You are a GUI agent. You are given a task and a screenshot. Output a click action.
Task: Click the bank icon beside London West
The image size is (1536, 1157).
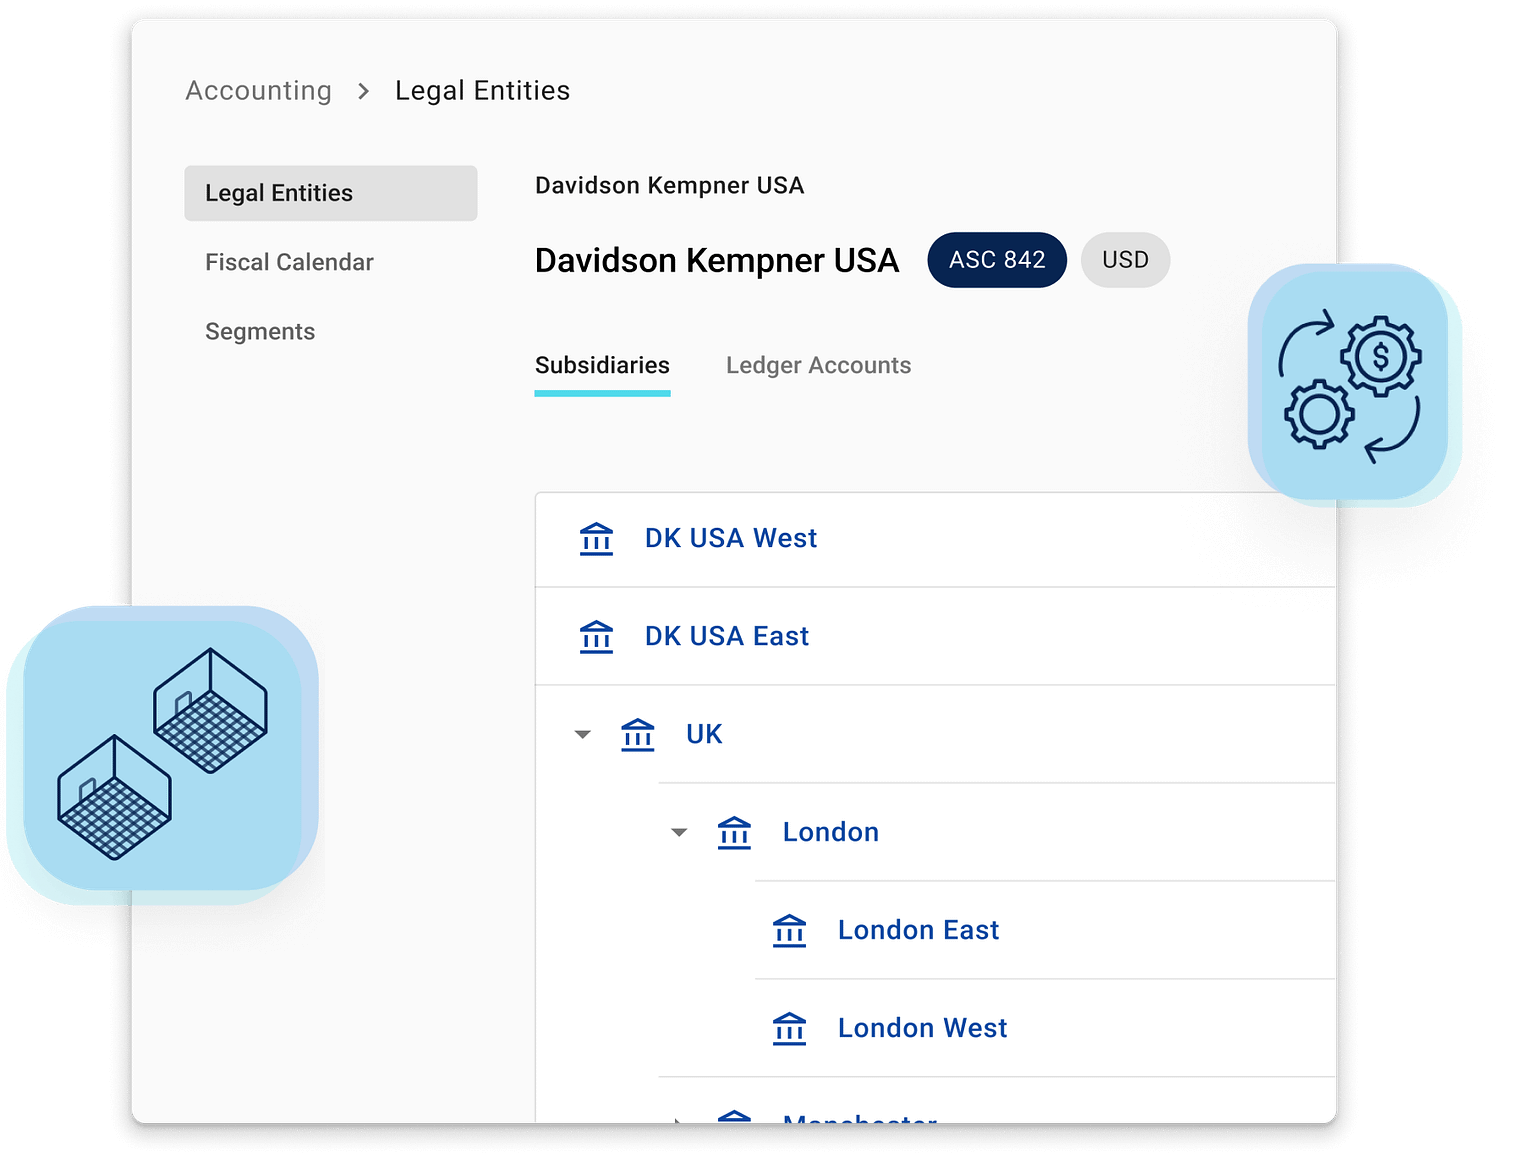coord(790,1028)
